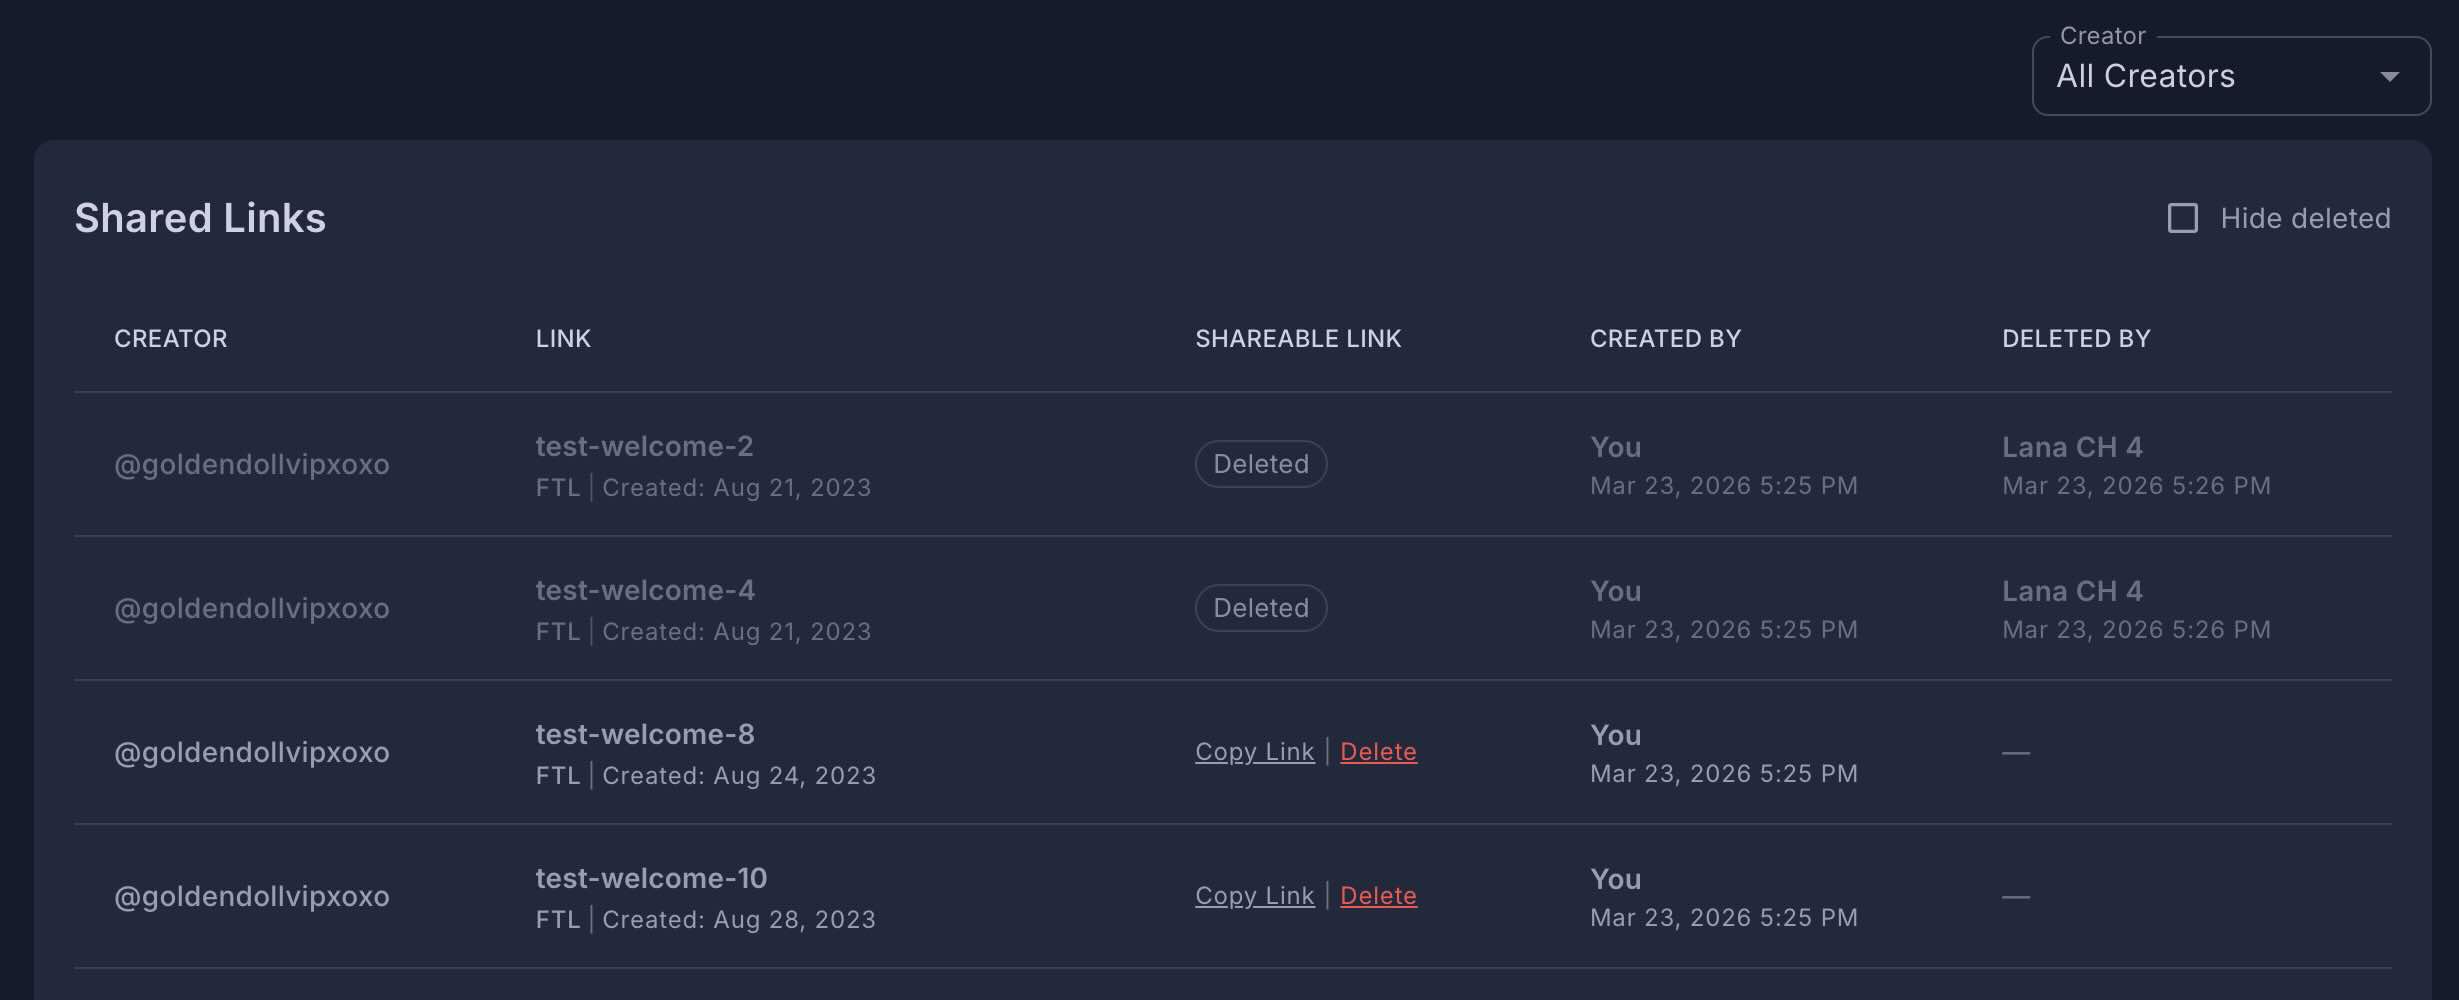Click the Creator dropdown arrow
The image size is (2459, 1000).
pos(2389,77)
